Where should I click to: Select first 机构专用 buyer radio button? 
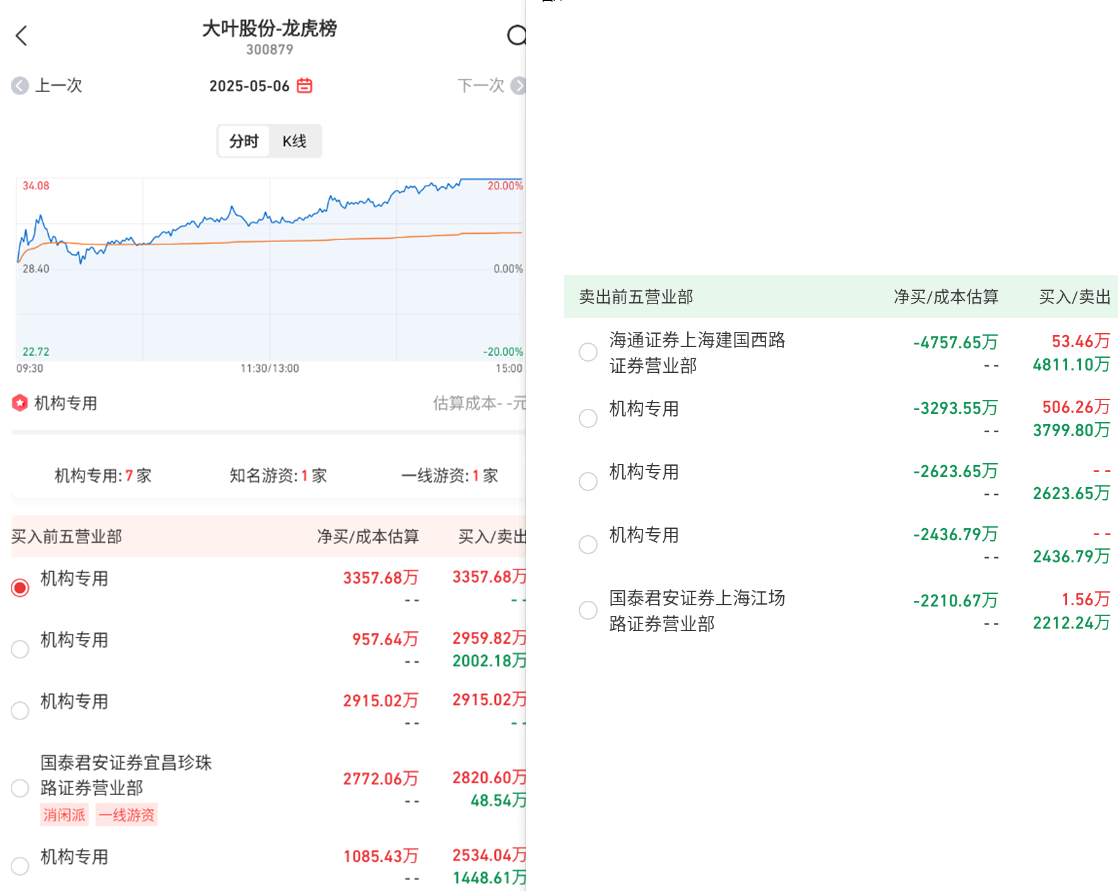tap(20, 588)
